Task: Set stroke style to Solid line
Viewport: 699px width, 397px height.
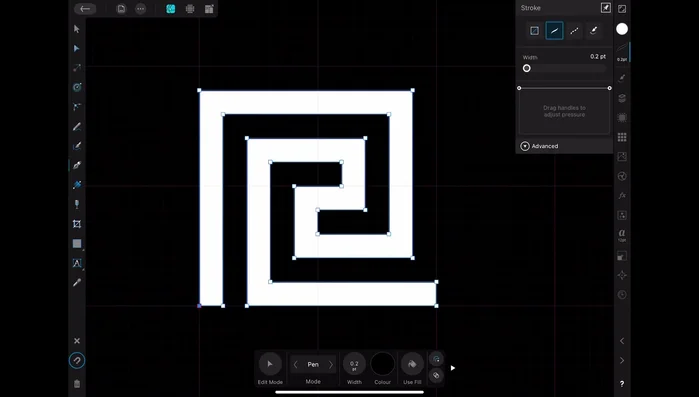Action: 554,30
